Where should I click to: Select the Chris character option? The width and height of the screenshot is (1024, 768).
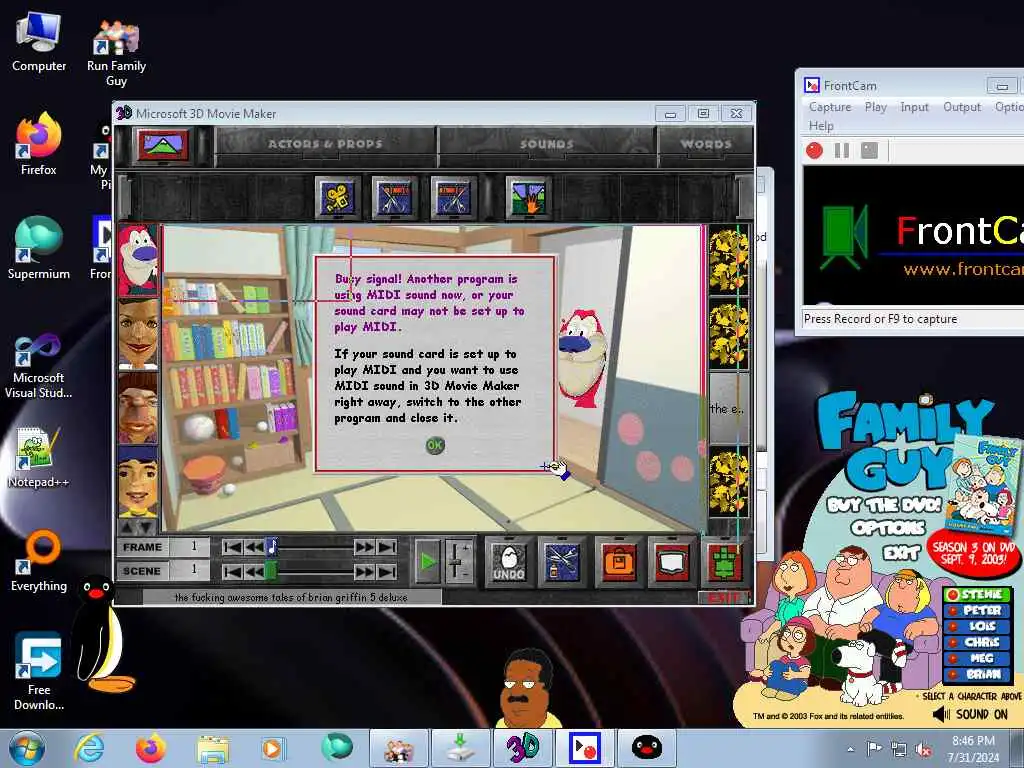pyautogui.click(x=977, y=643)
